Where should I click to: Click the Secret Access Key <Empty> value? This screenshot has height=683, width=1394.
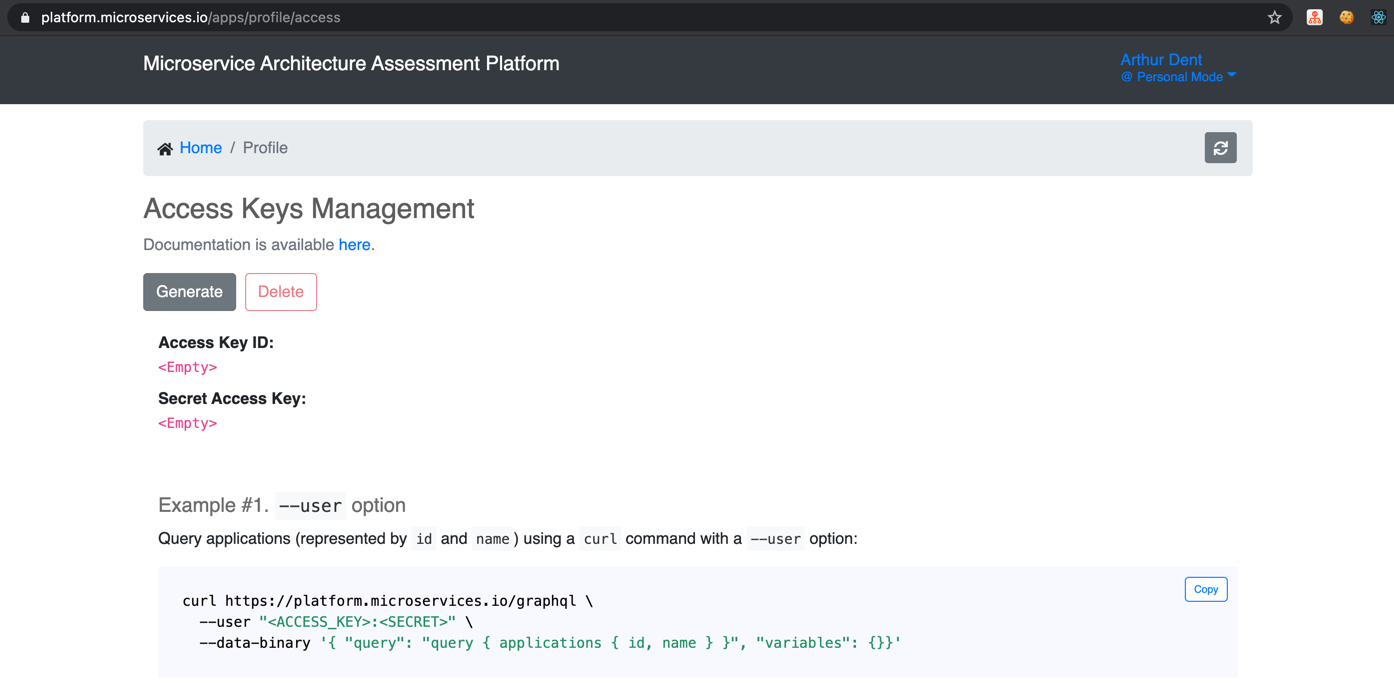[x=188, y=423]
